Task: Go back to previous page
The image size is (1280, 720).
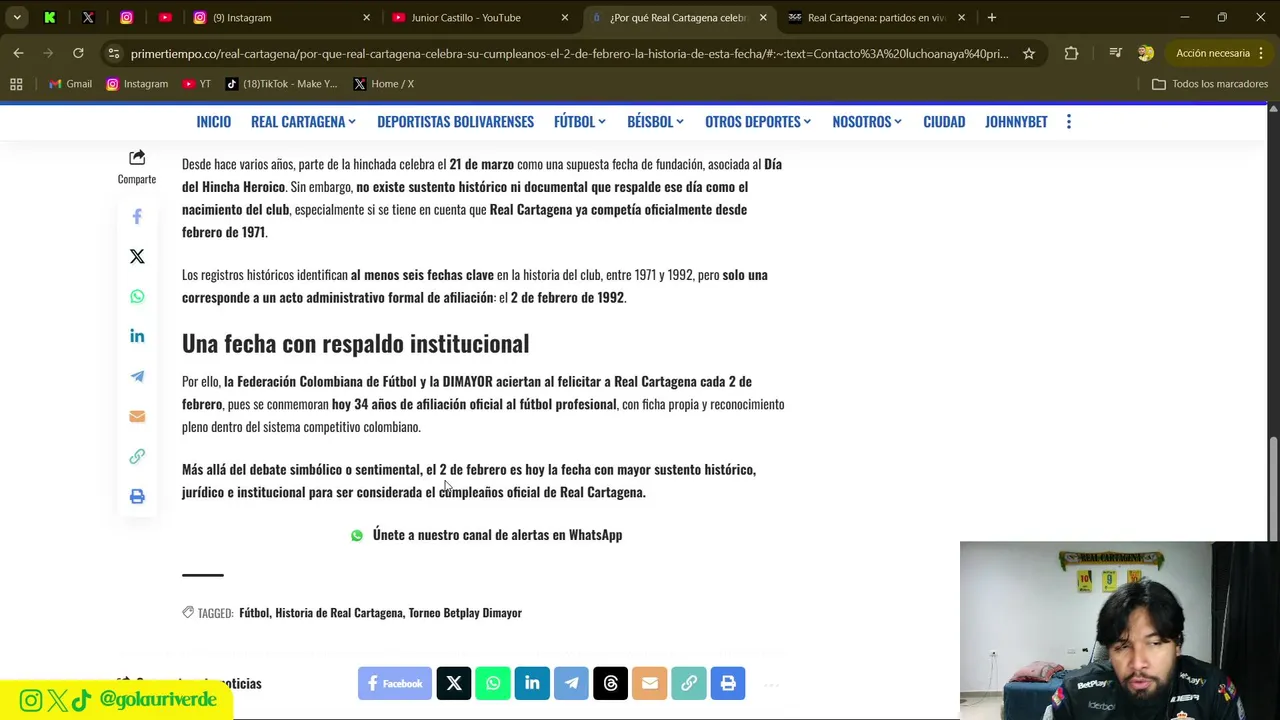Action: pyautogui.click(x=19, y=53)
